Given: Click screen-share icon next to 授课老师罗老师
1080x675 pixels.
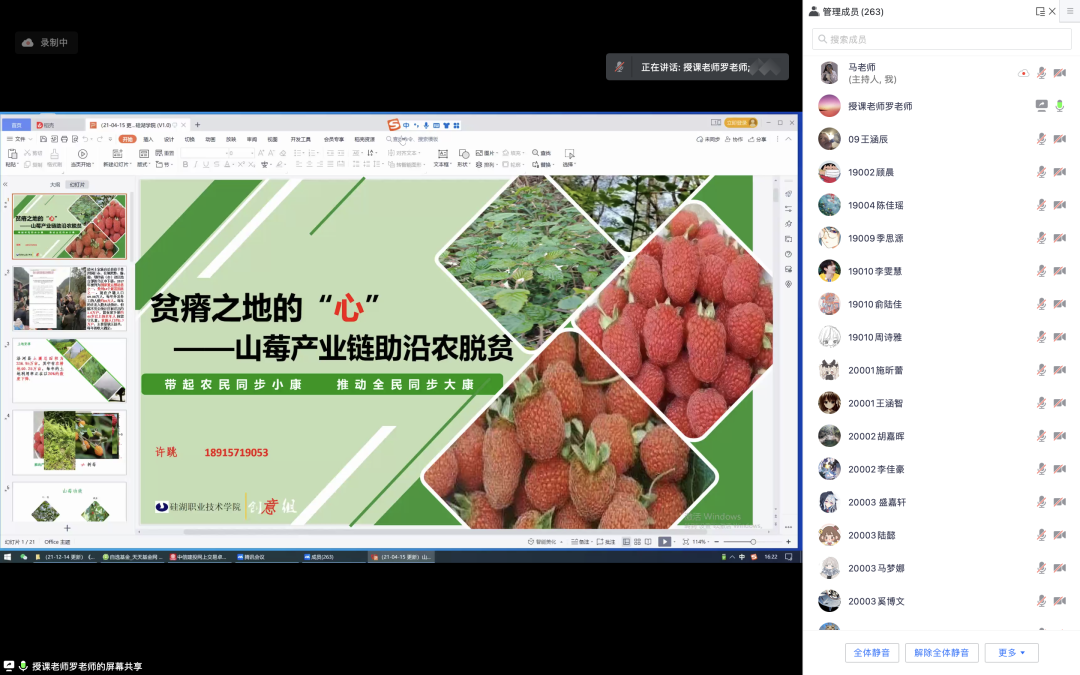Looking at the screenshot, I should tap(1041, 106).
